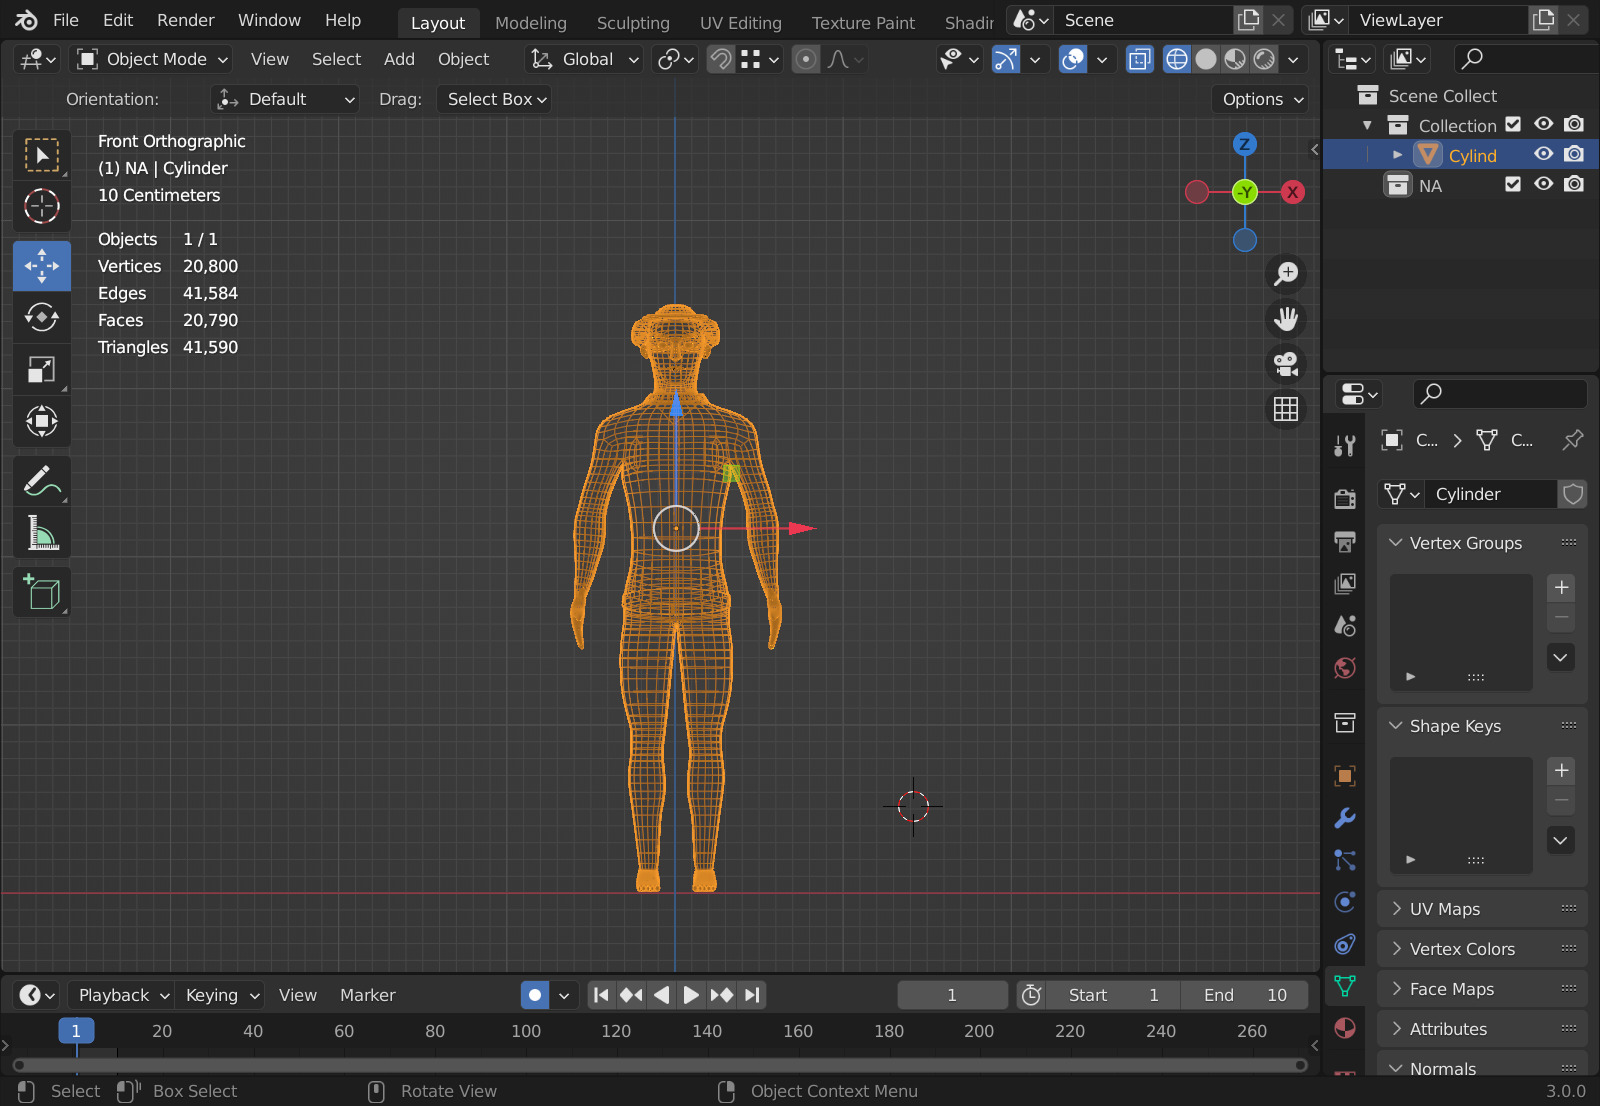Switch orthographic/perspective grid icon
This screenshot has height=1106, width=1600.
(1286, 409)
